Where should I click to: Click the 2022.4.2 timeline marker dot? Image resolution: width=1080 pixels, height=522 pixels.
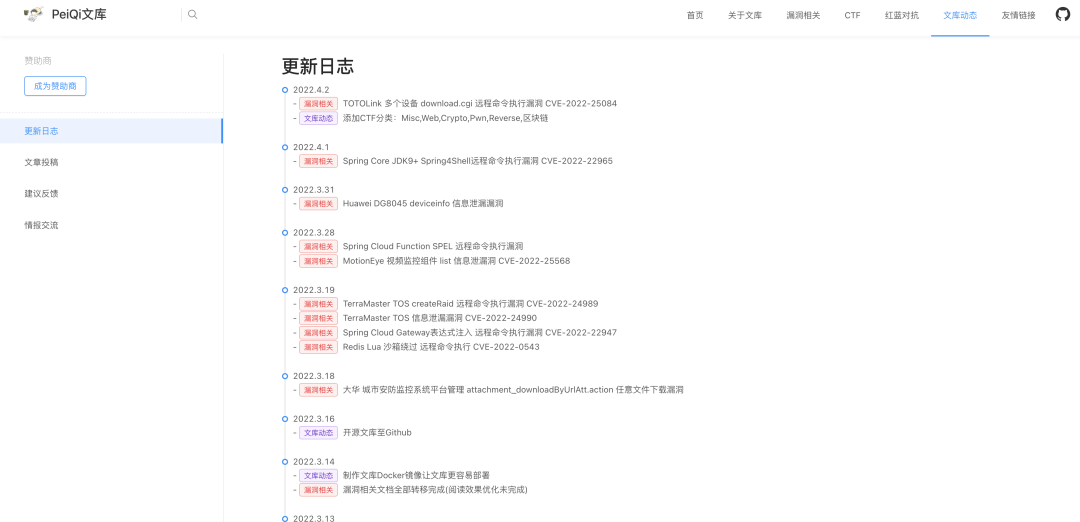tap(285, 90)
